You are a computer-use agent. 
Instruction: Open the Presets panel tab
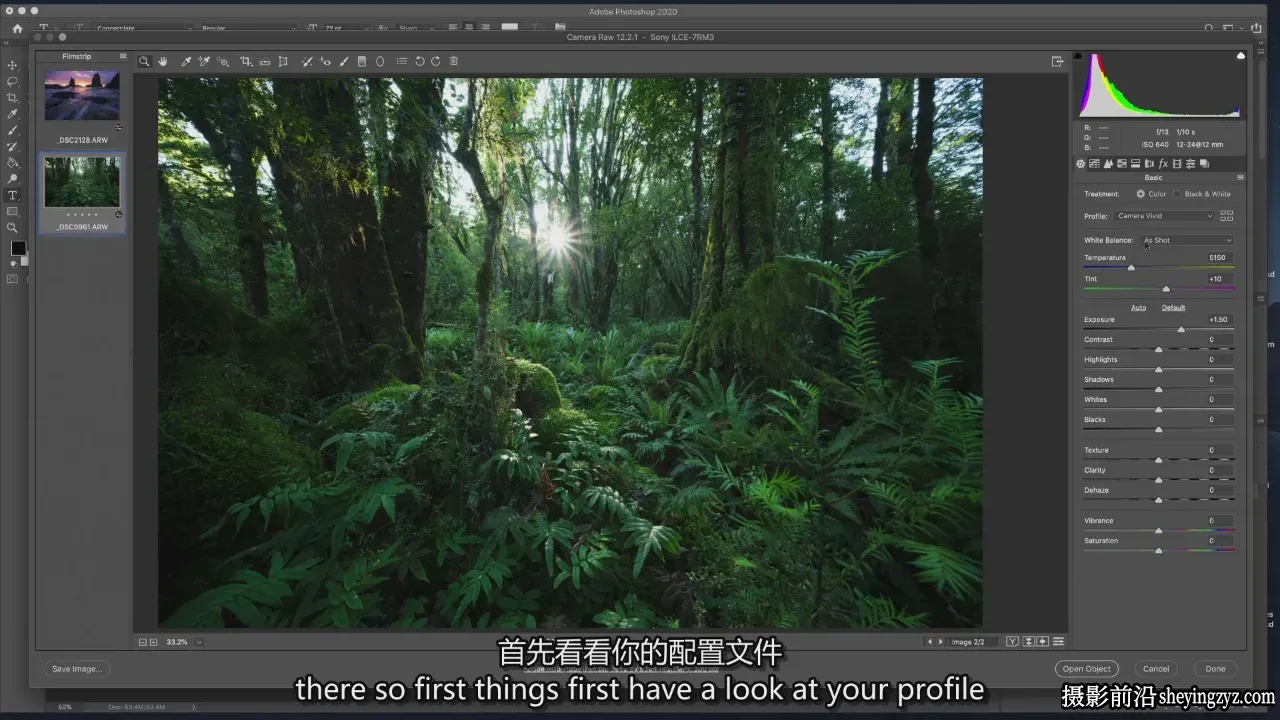[1191, 164]
